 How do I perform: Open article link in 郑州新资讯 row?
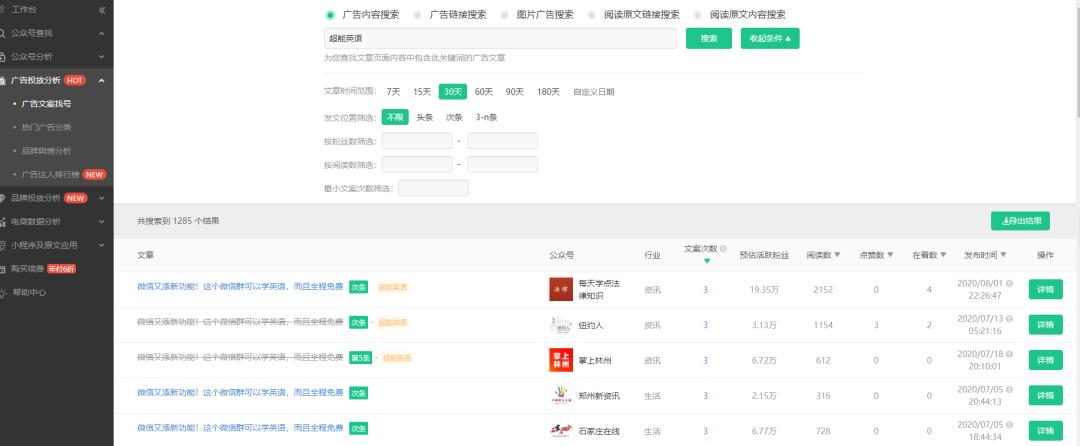(x=240, y=392)
